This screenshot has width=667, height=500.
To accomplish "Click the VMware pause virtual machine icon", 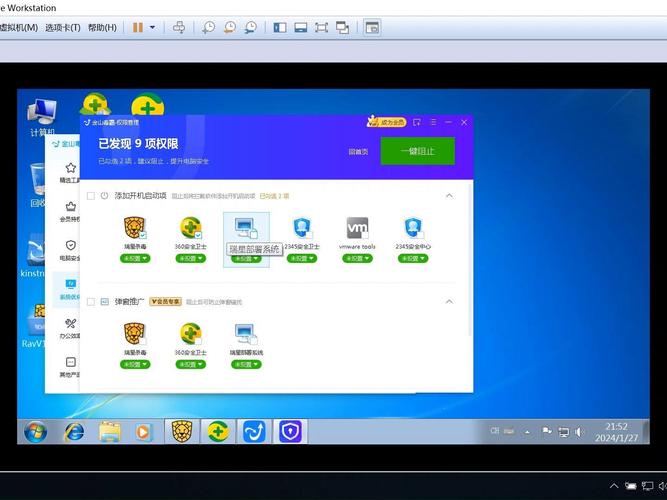I will click(x=137, y=28).
